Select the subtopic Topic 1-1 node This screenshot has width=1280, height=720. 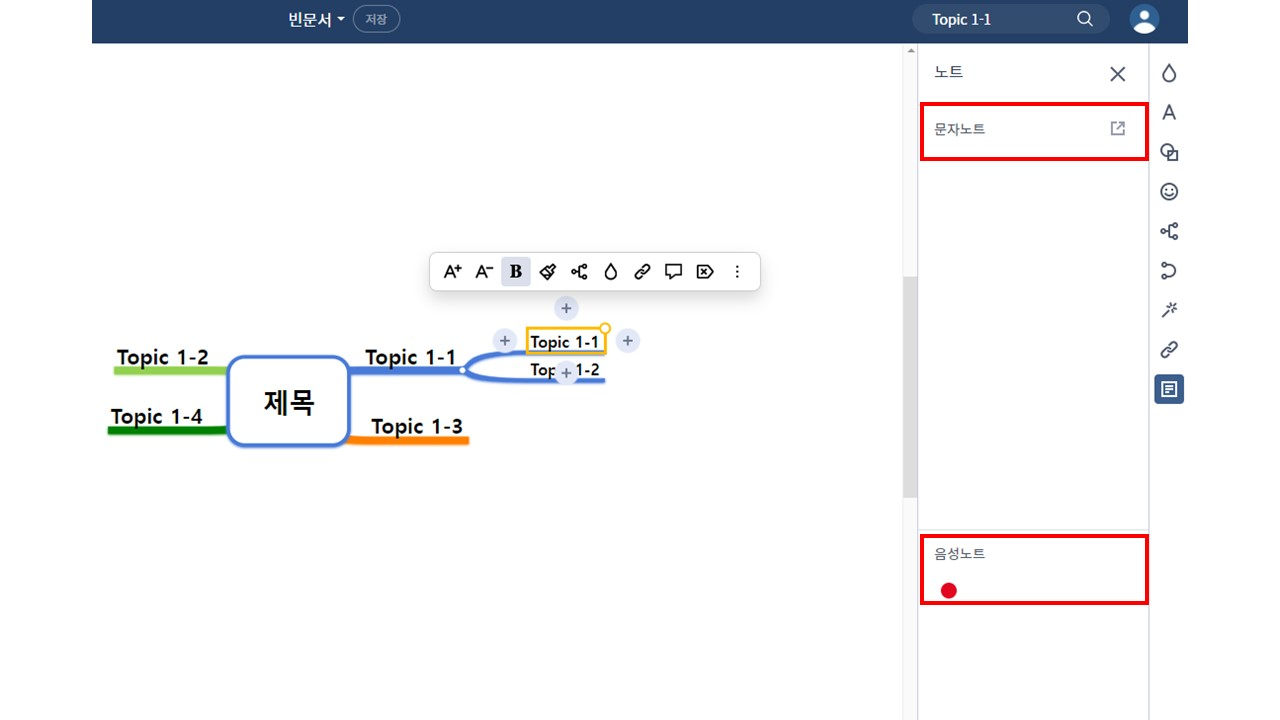tap(565, 342)
